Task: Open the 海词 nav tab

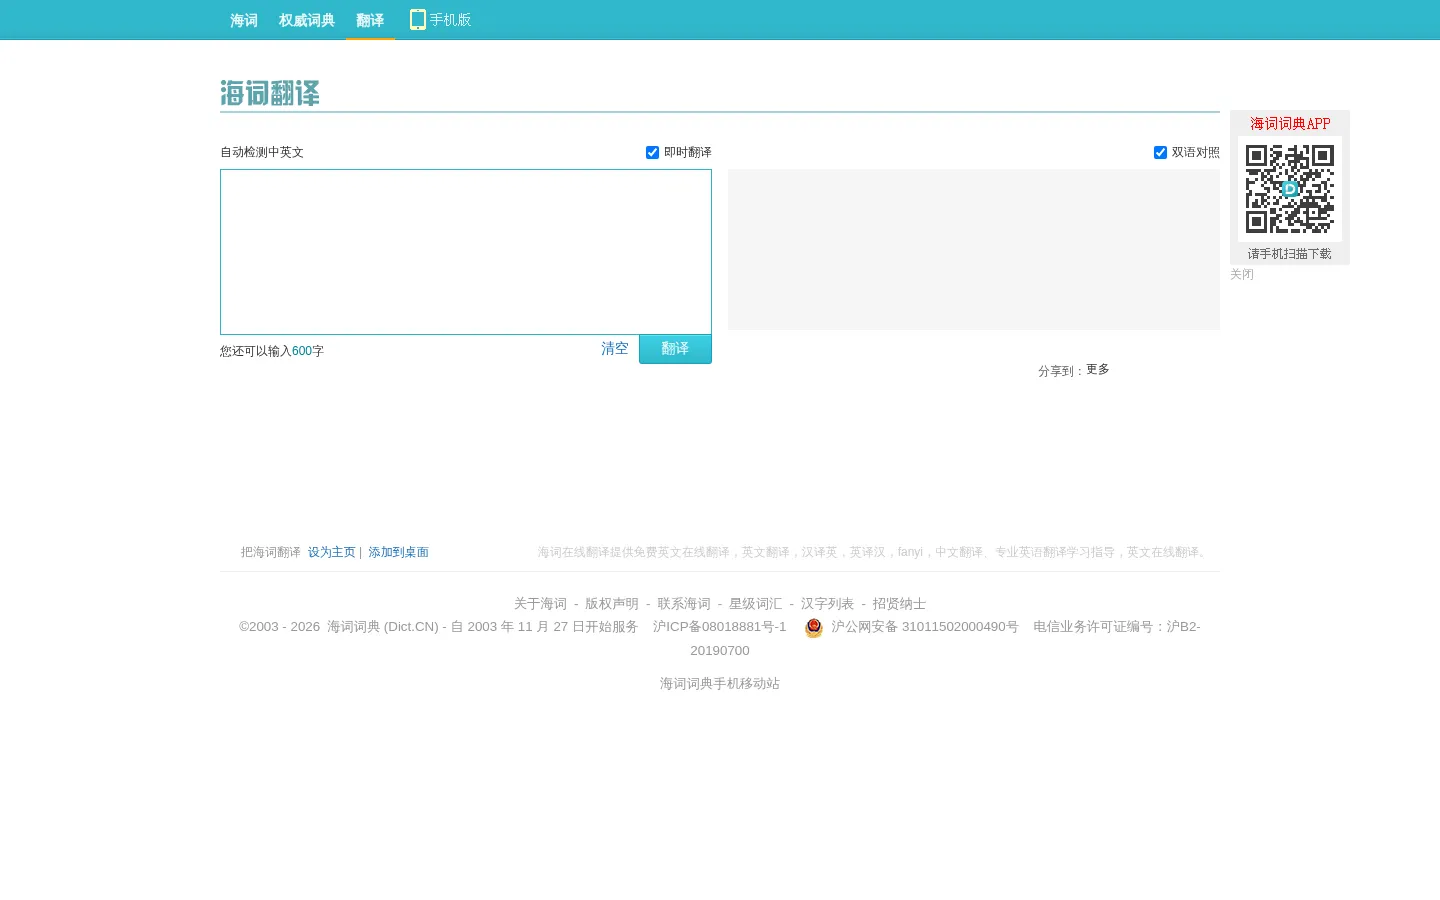Action: pyautogui.click(x=244, y=20)
